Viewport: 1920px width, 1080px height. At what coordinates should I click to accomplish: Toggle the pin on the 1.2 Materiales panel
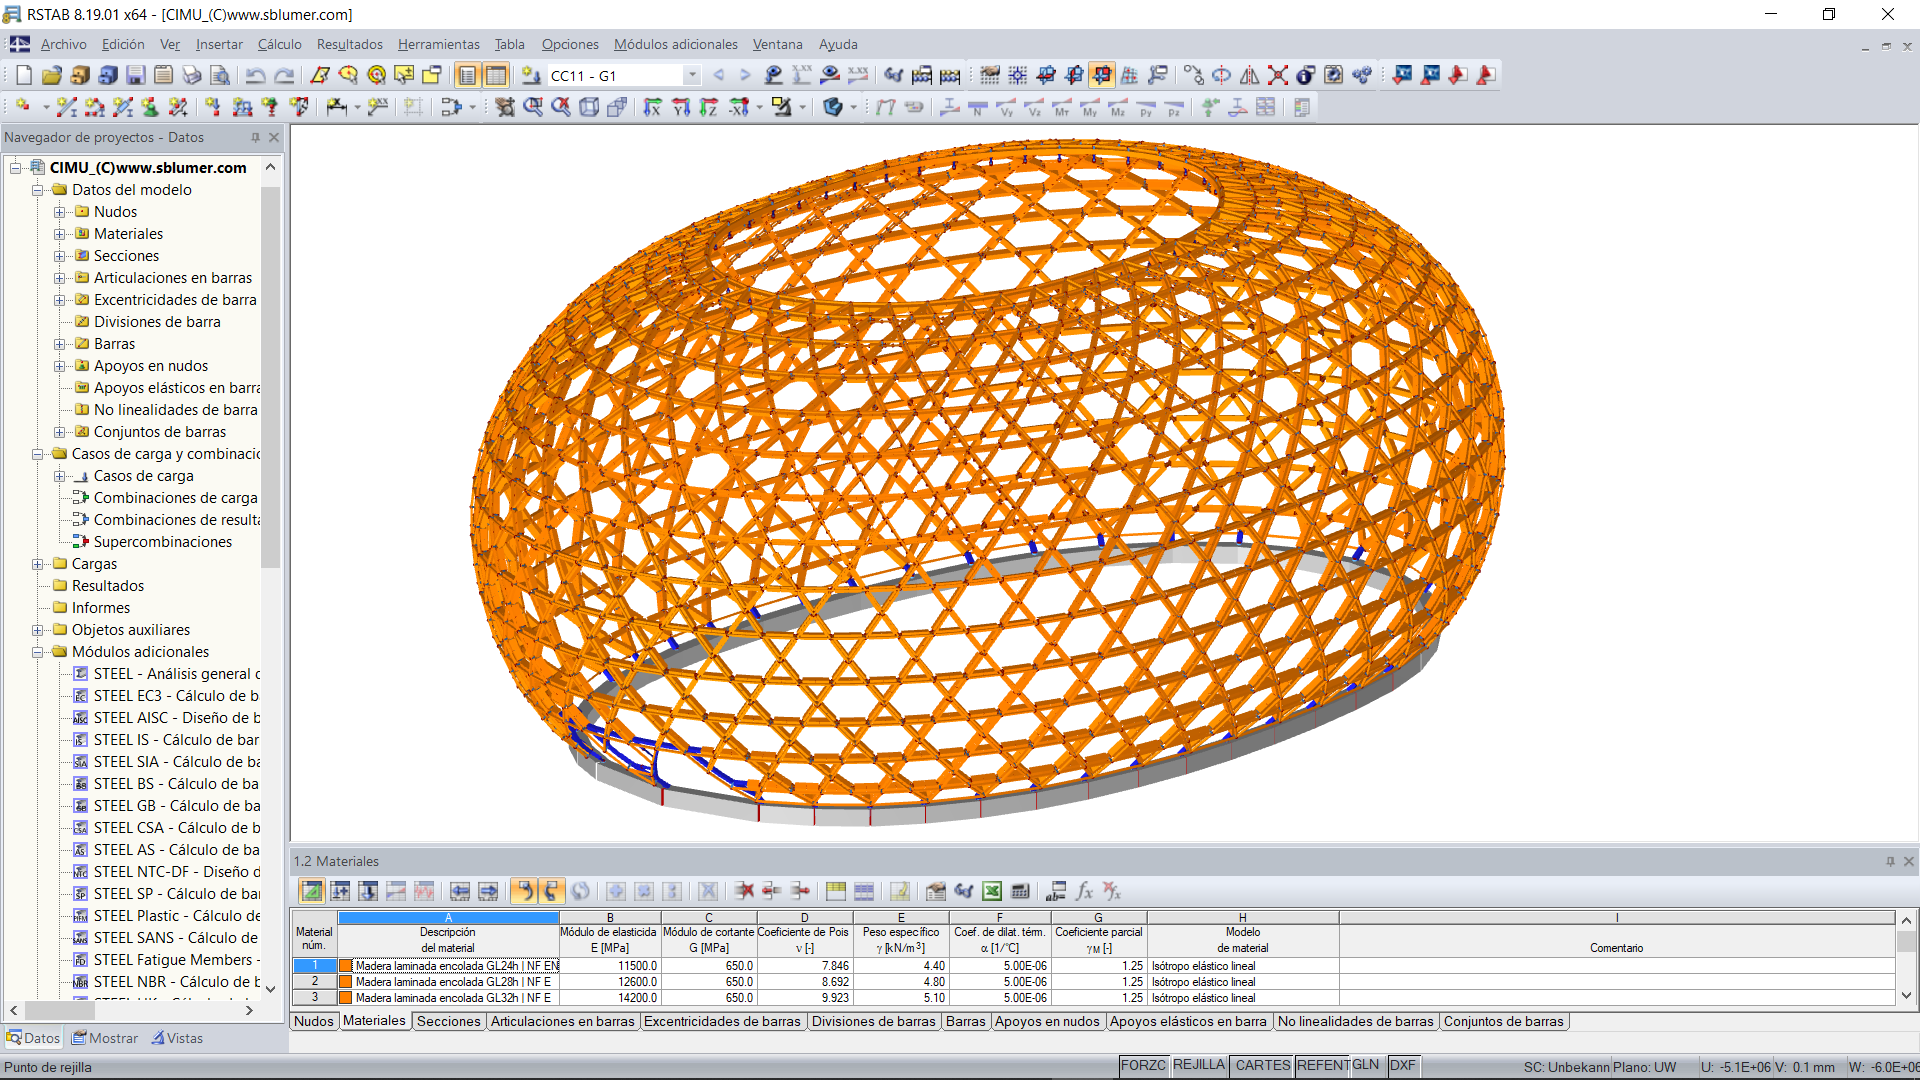[1889, 861]
